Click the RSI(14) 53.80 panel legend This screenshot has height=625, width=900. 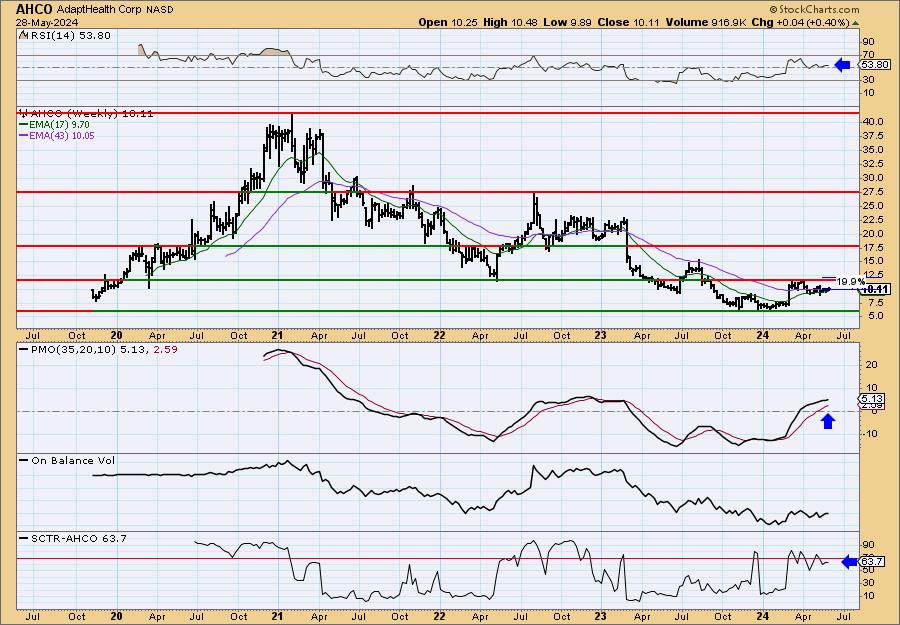click(64, 35)
